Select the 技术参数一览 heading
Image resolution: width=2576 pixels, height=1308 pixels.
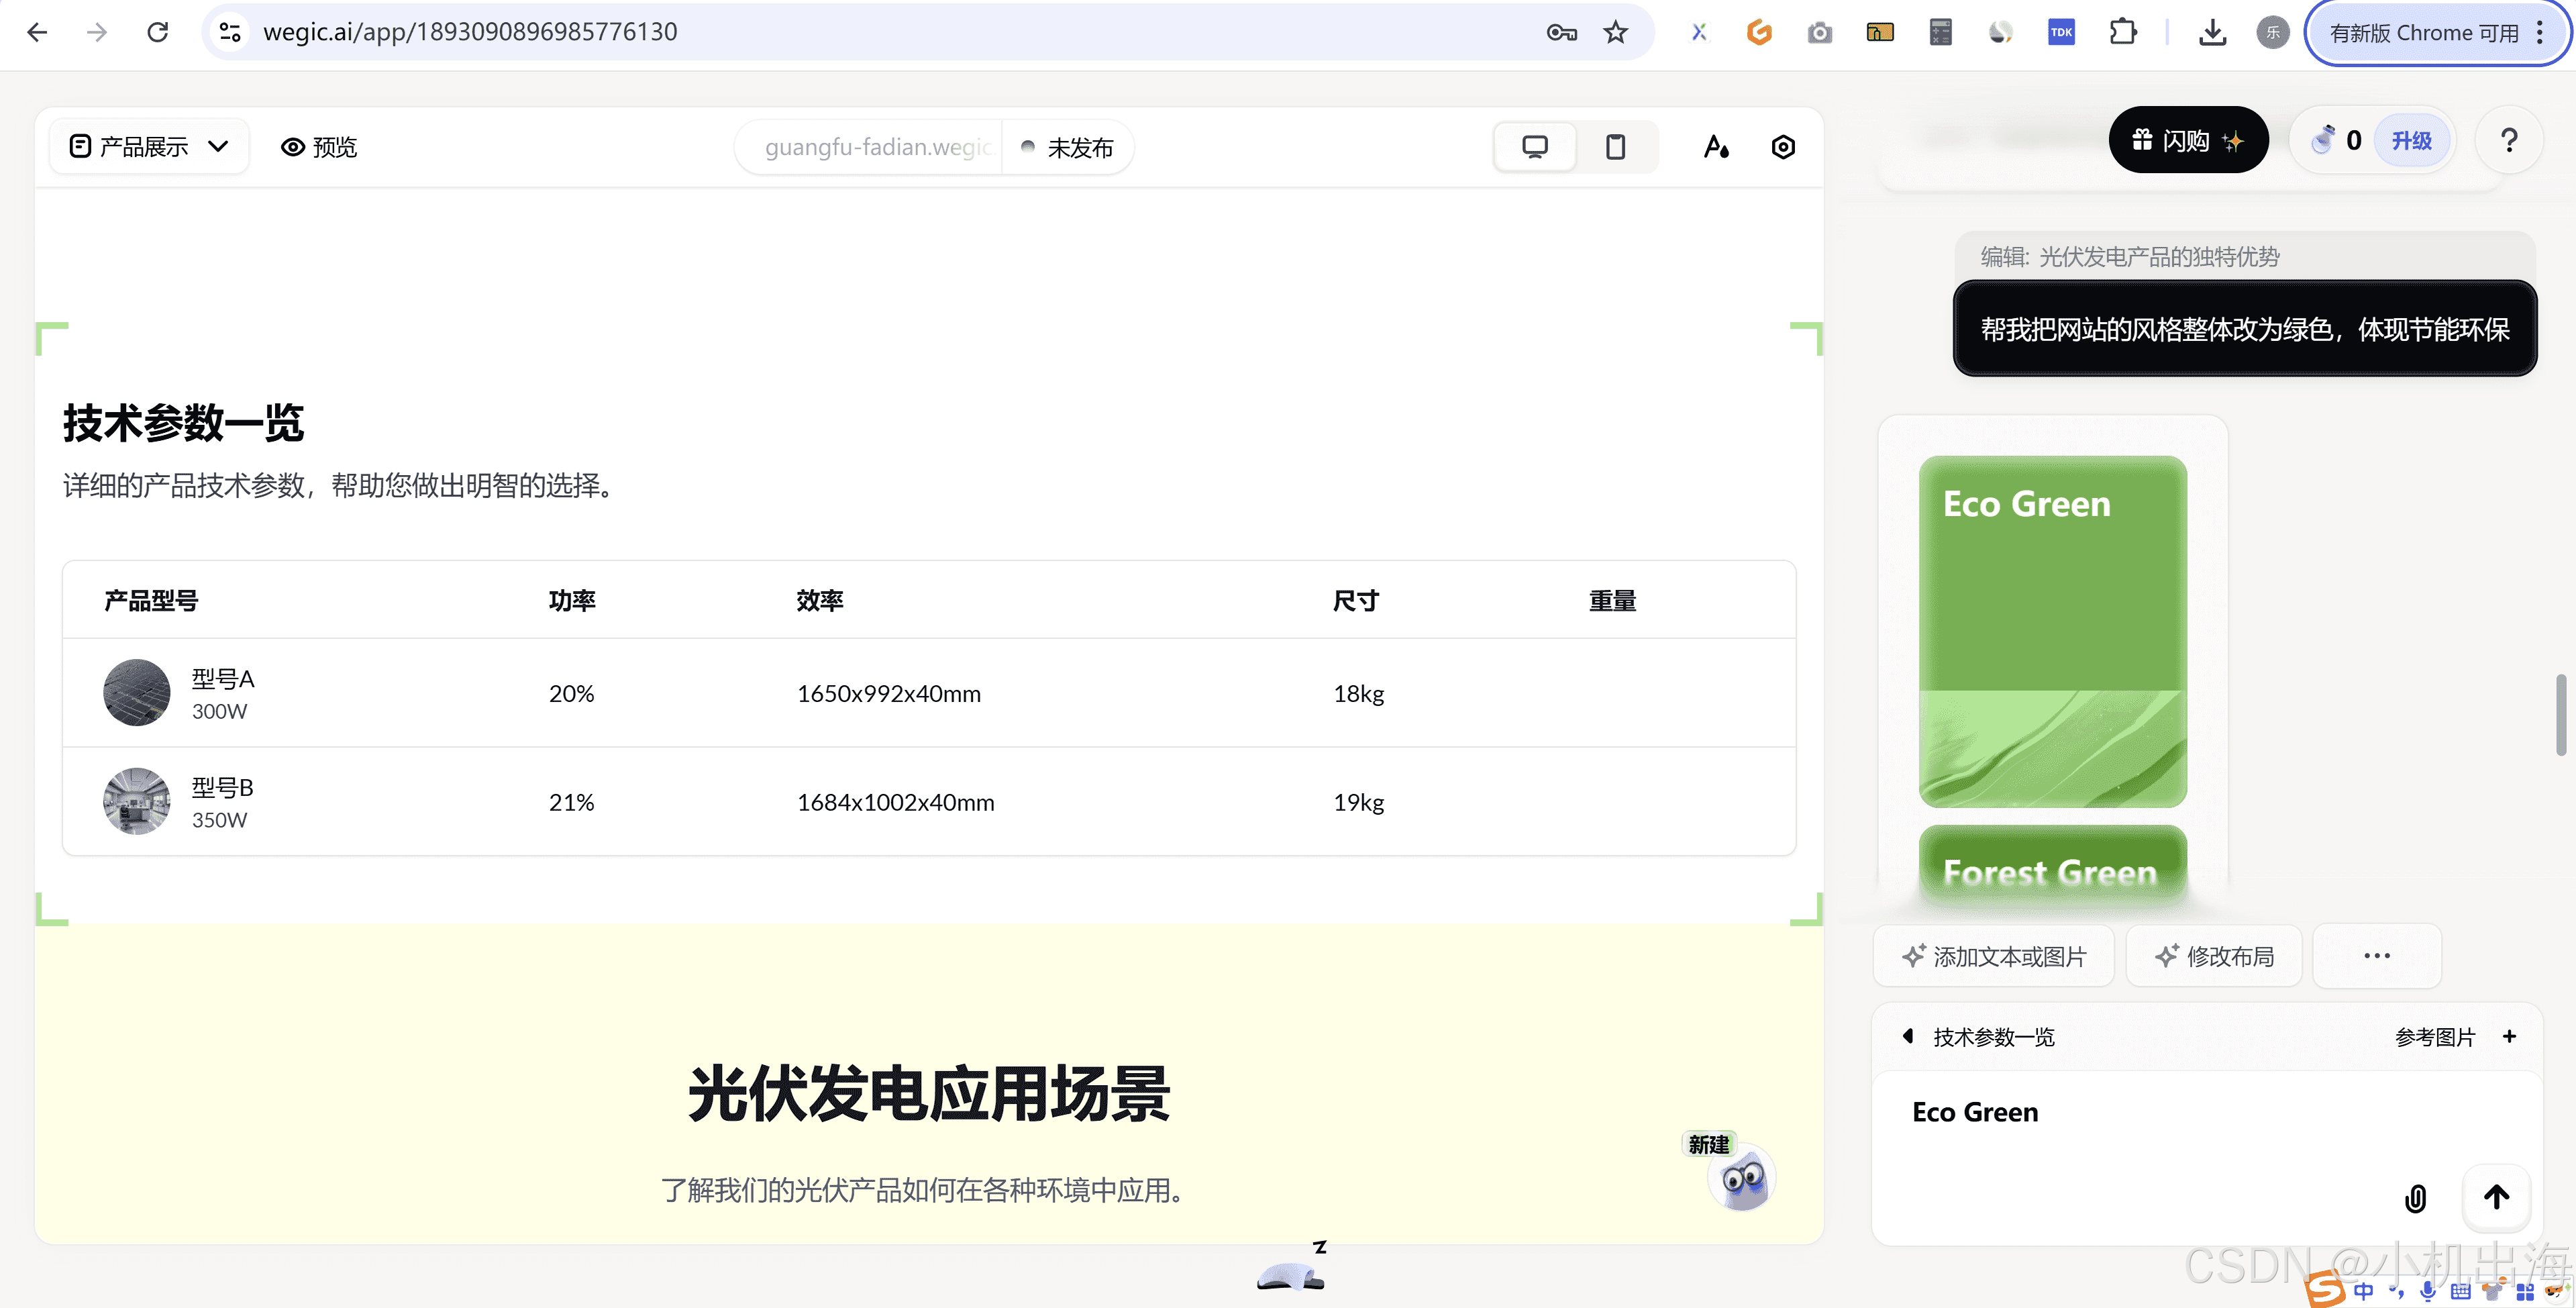point(183,423)
